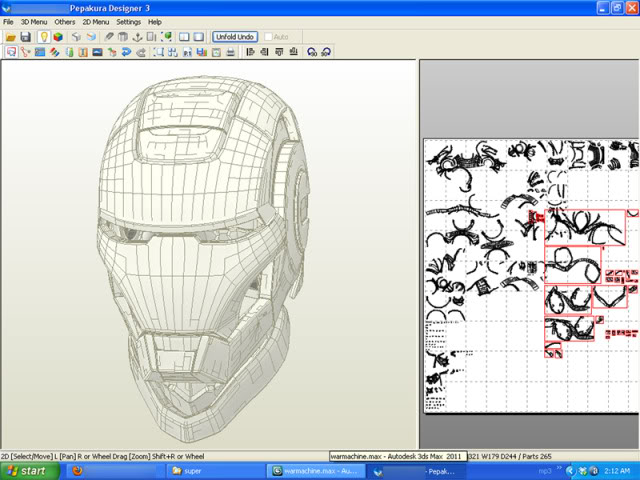Select the first tool in second toolbar row
This screenshot has width=640, height=480.
coord(9,52)
